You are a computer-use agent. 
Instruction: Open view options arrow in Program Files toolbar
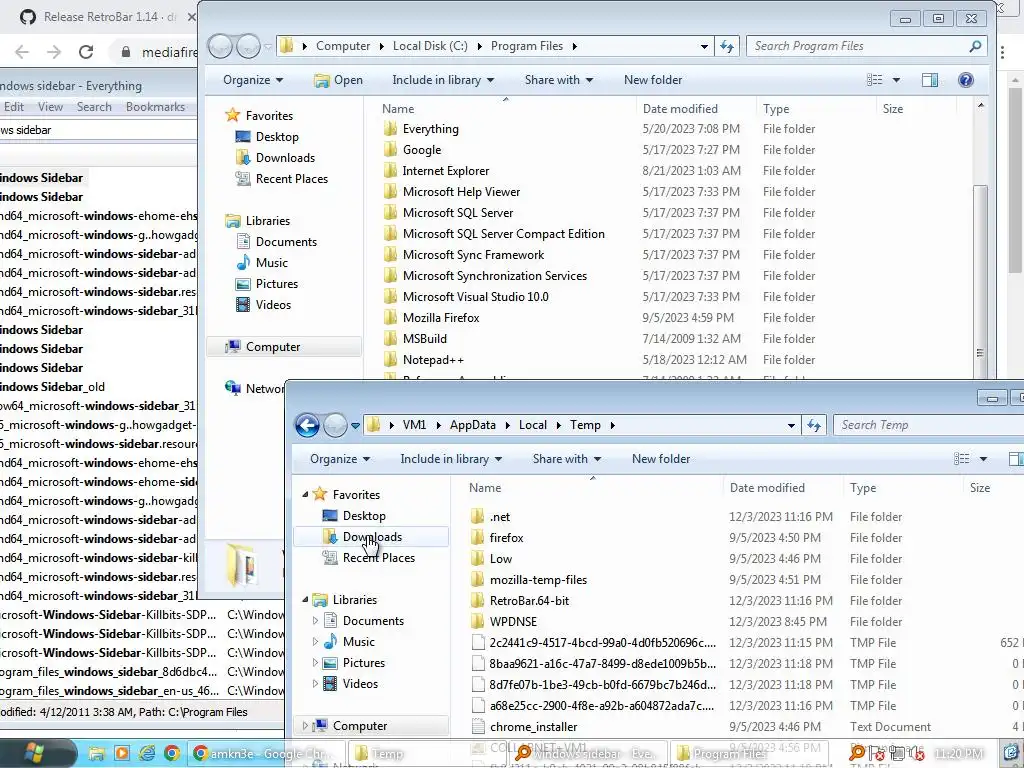coord(896,80)
